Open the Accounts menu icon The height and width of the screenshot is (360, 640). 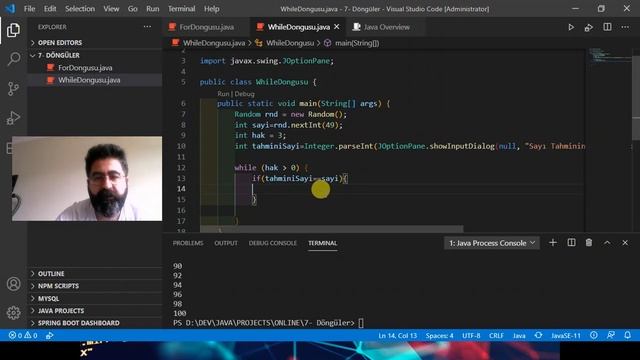(13, 284)
